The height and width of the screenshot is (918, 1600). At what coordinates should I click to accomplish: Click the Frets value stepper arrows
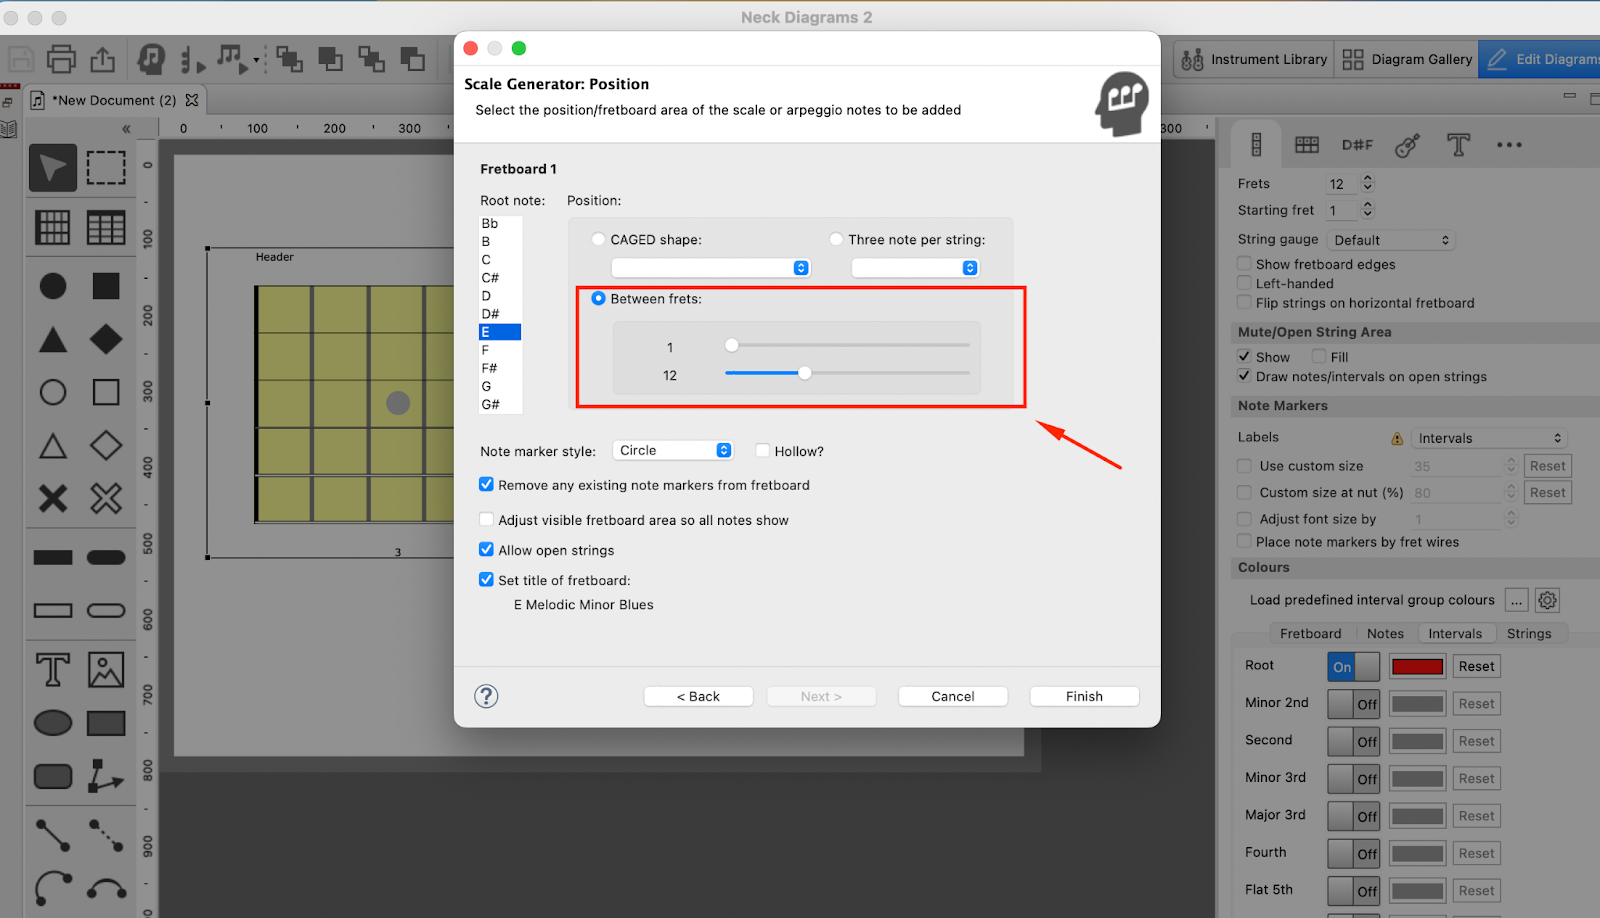1368,183
